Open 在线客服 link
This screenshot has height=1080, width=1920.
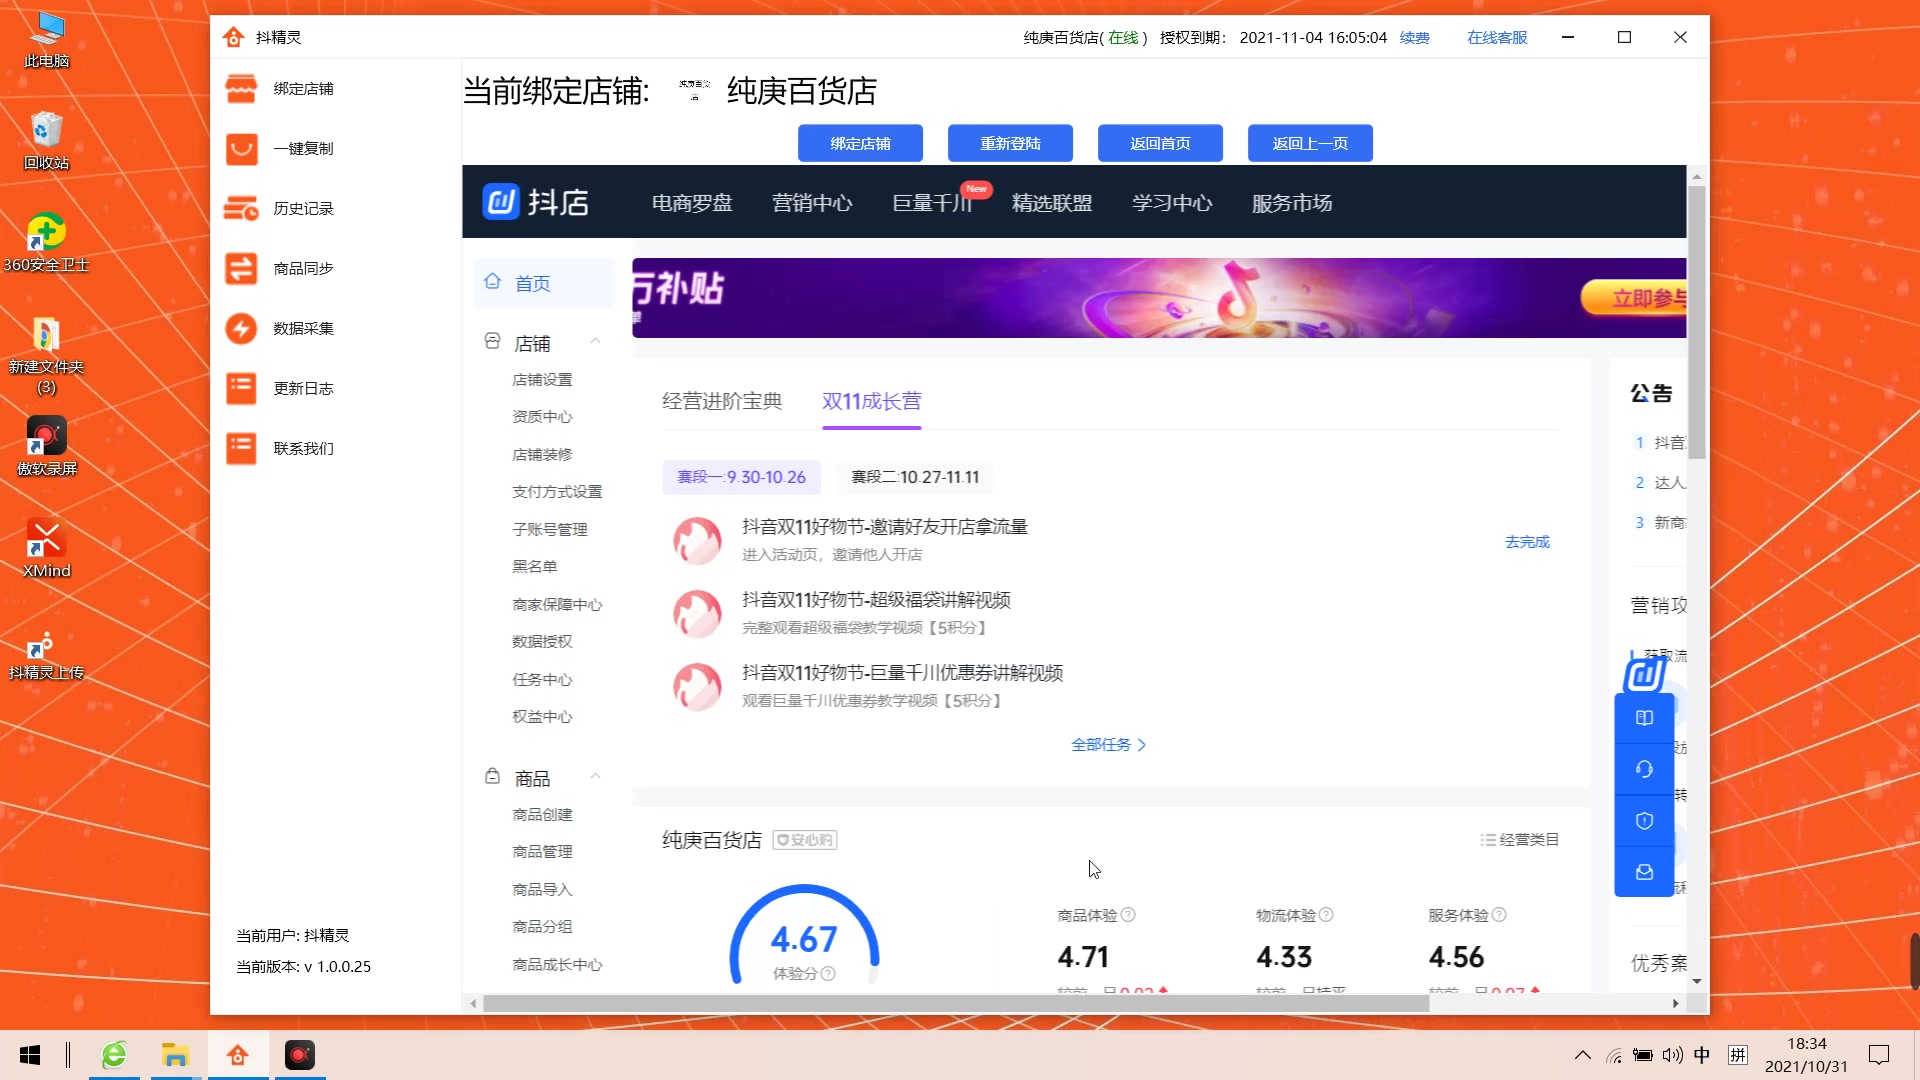pos(1497,37)
